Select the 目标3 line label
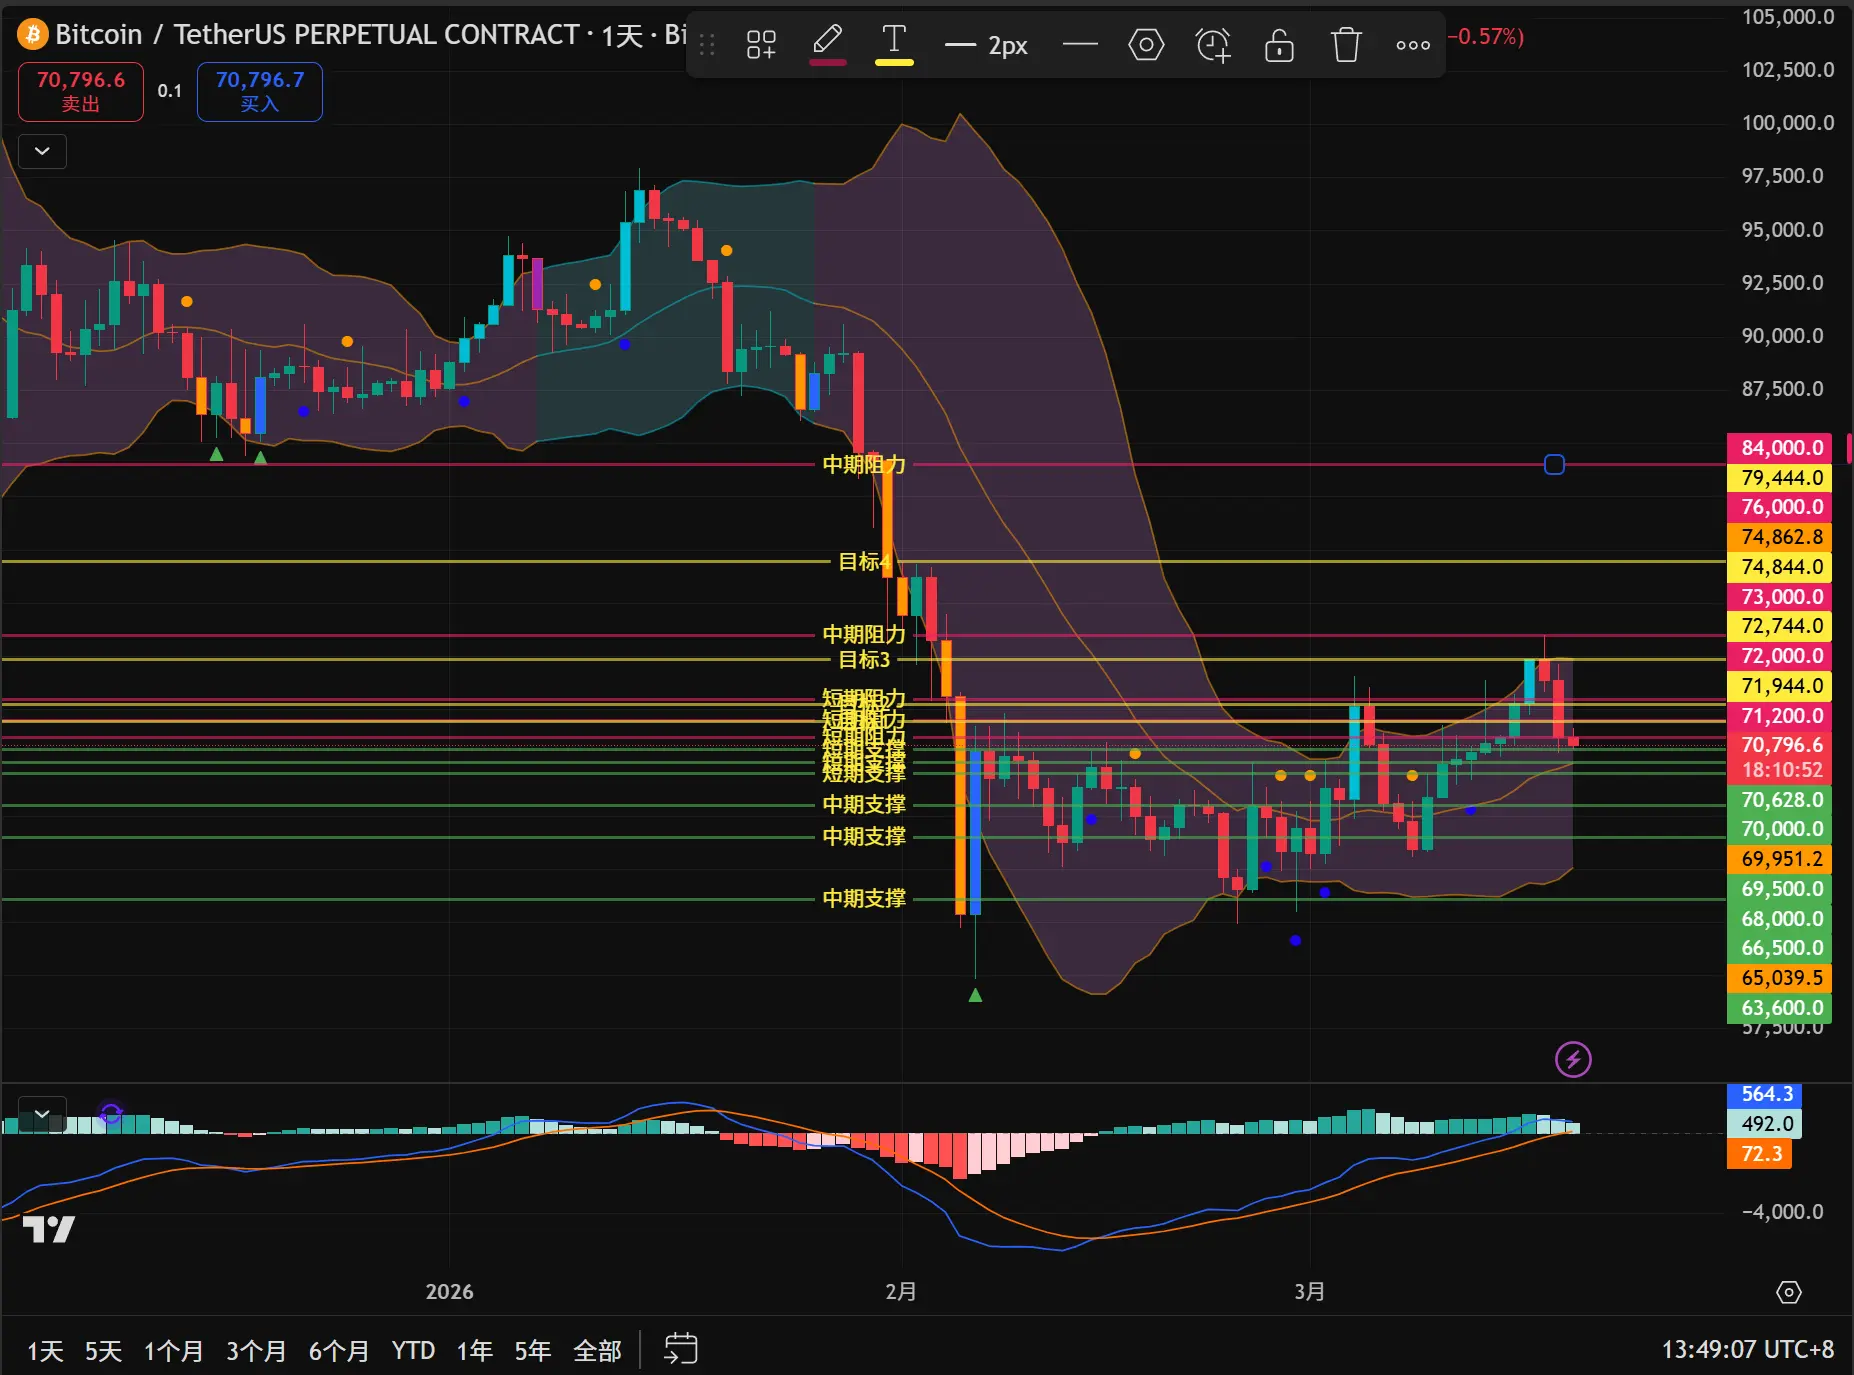Screen dimensions: 1854x1375 click(x=864, y=659)
